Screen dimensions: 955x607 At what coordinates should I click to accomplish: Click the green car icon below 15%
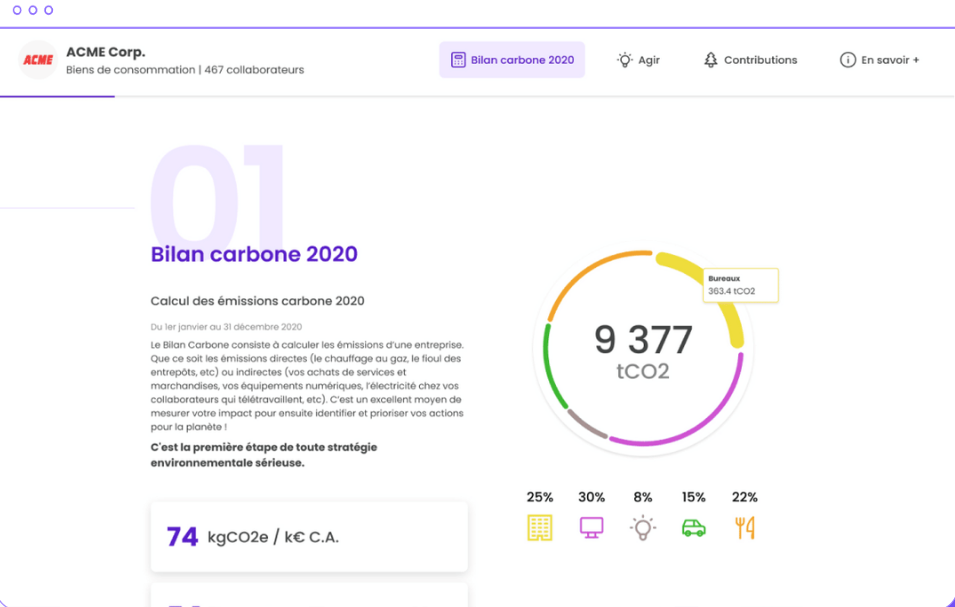(694, 527)
